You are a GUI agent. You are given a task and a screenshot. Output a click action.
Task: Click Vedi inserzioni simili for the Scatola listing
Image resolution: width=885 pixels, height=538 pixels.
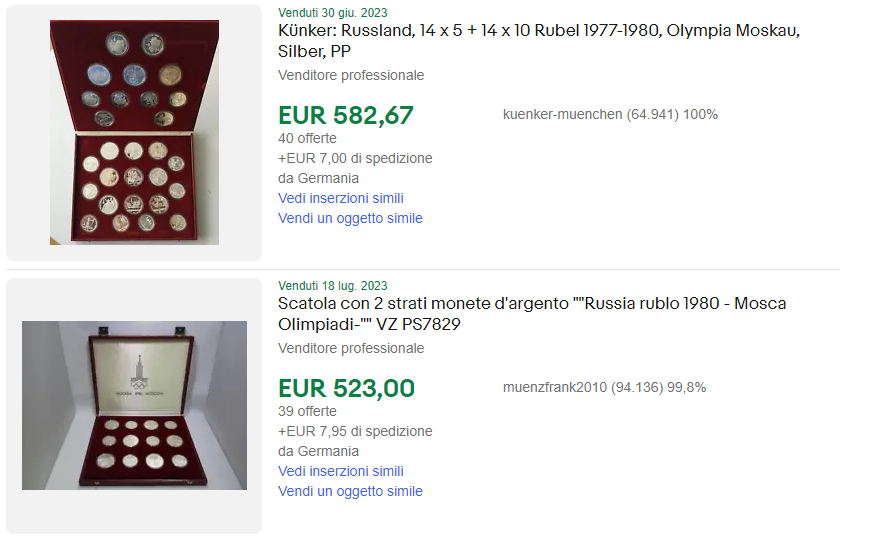[341, 471]
